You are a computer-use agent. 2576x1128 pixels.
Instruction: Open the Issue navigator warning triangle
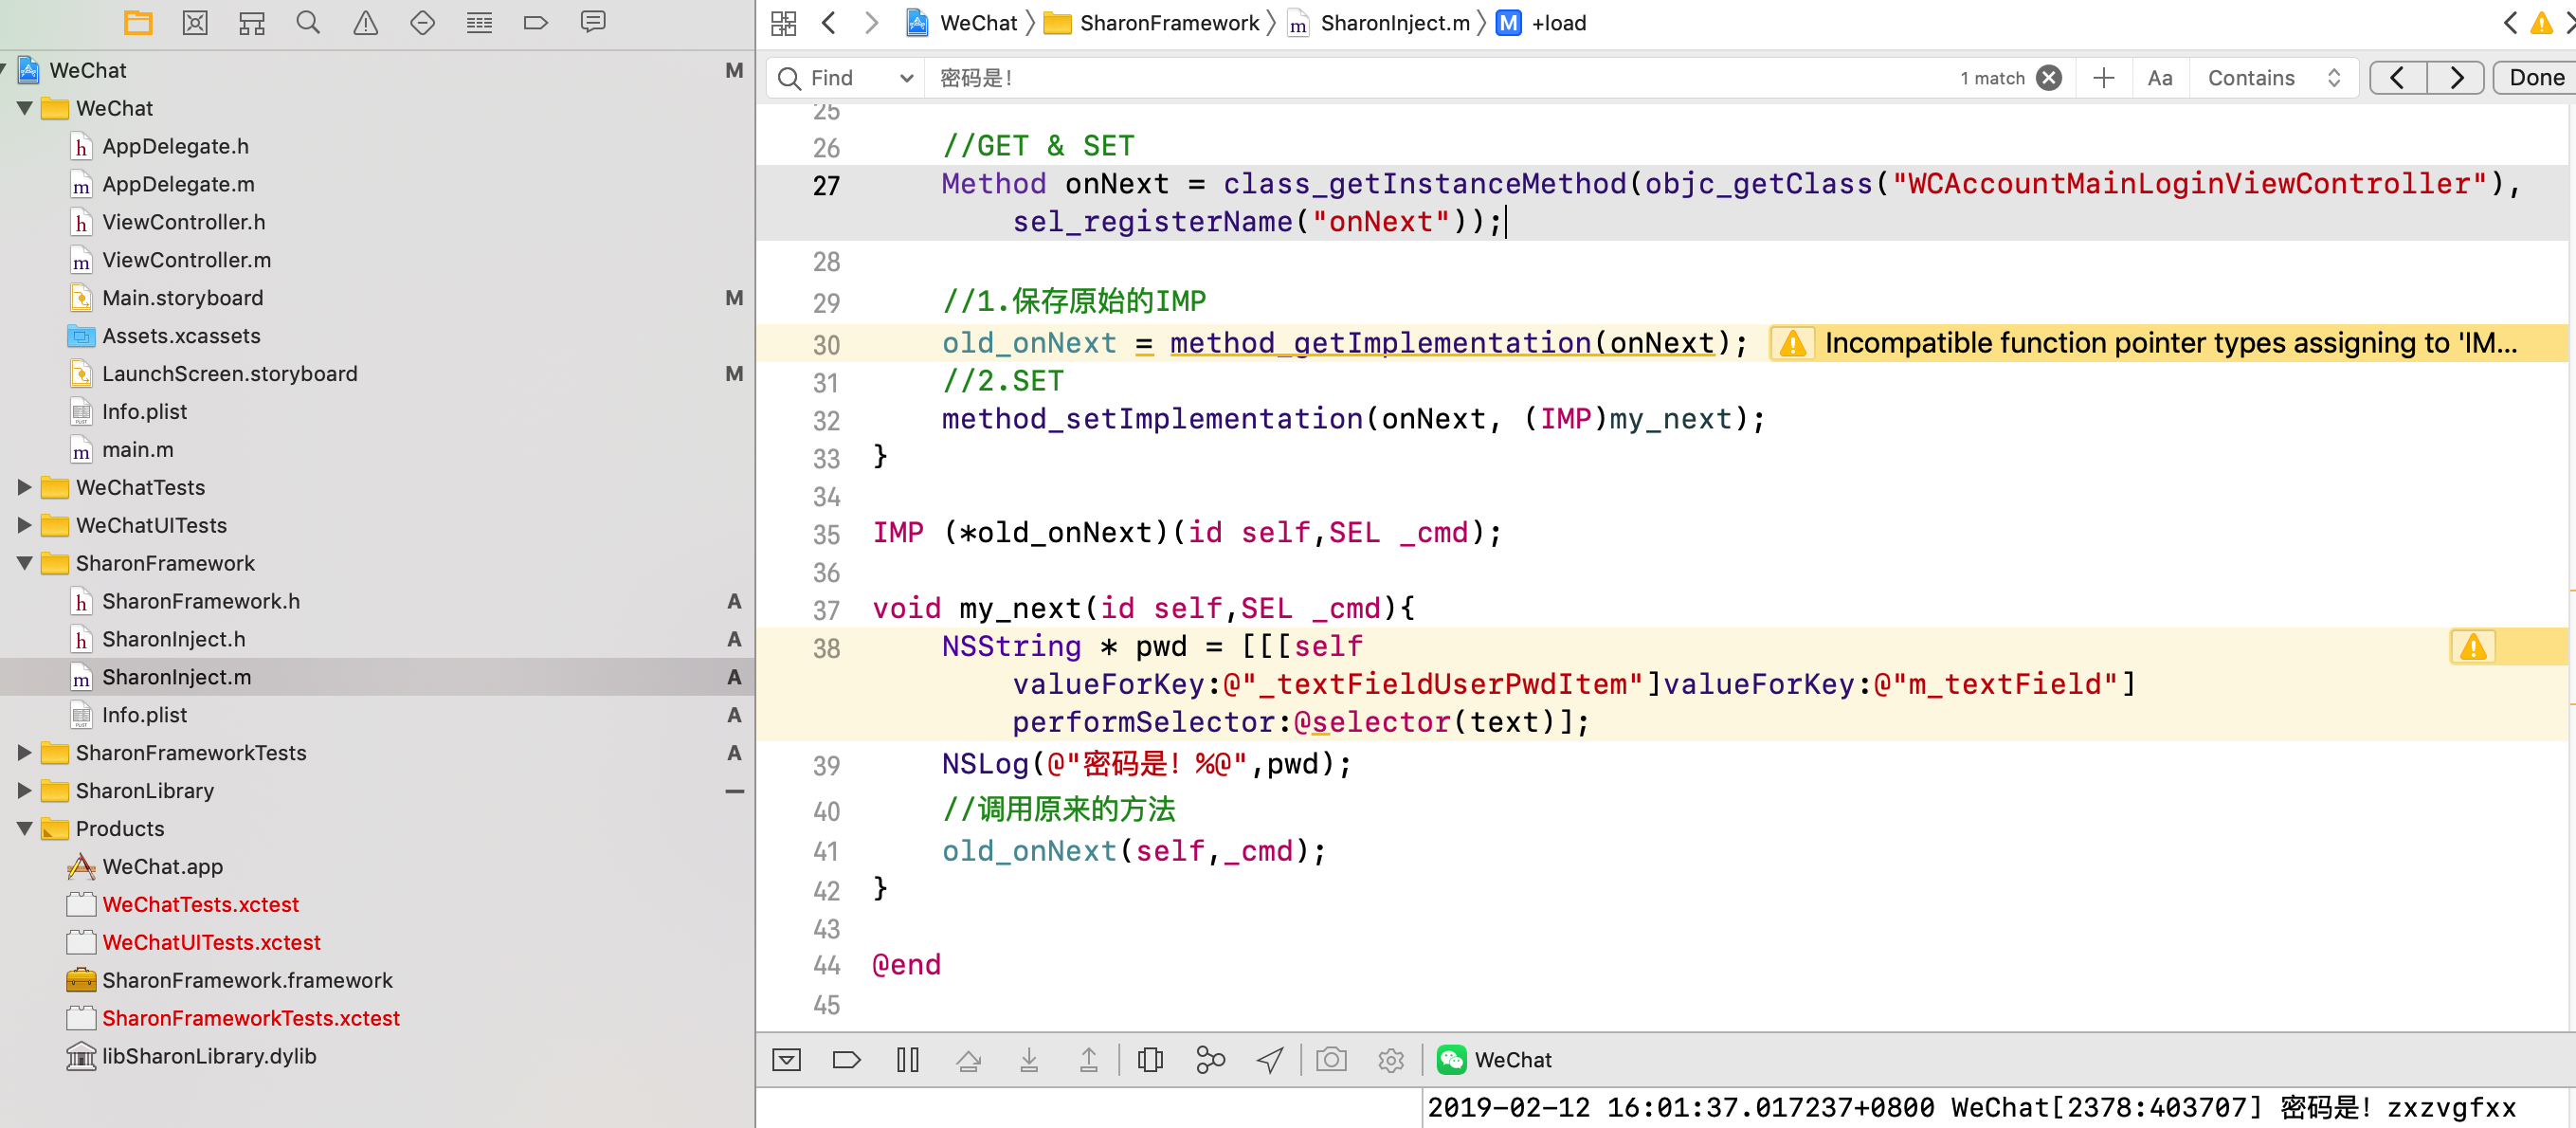tap(365, 23)
